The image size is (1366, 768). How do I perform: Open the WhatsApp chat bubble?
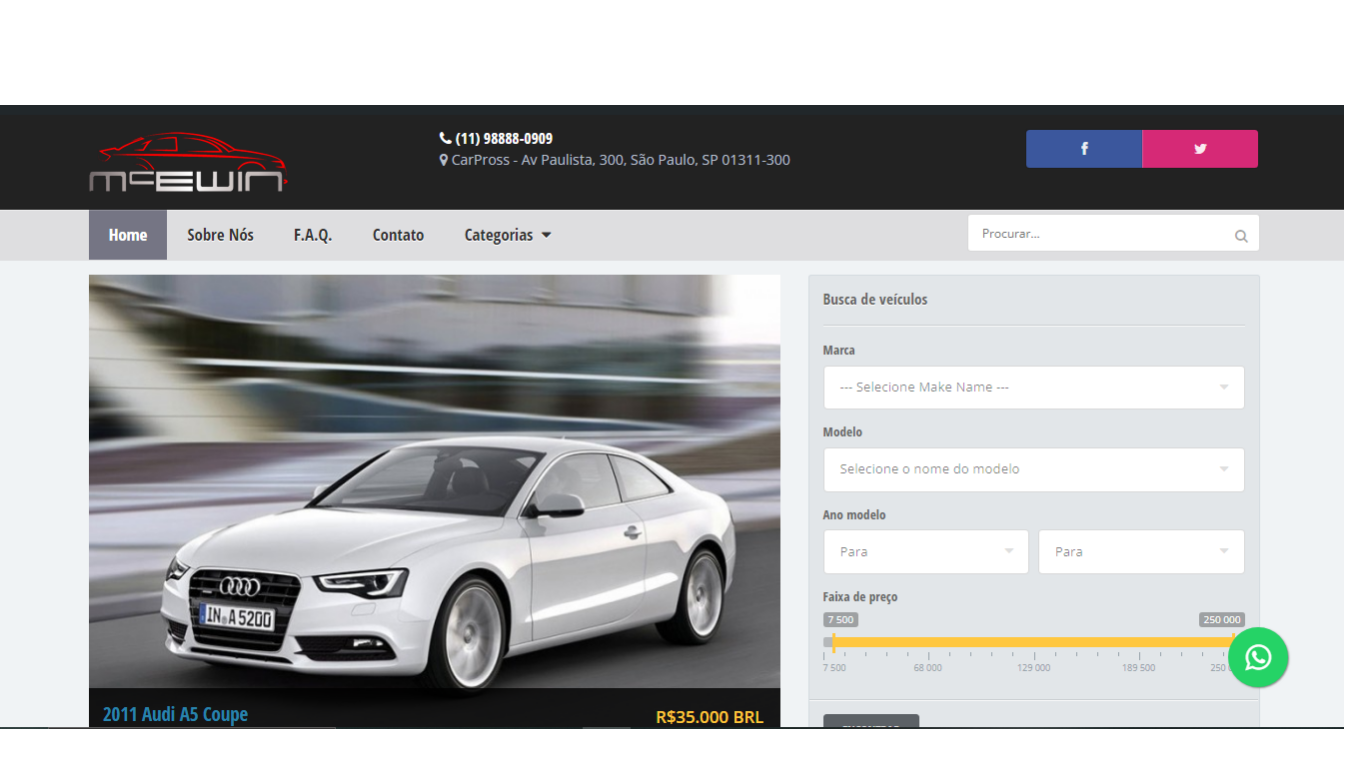click(1258, 657)
